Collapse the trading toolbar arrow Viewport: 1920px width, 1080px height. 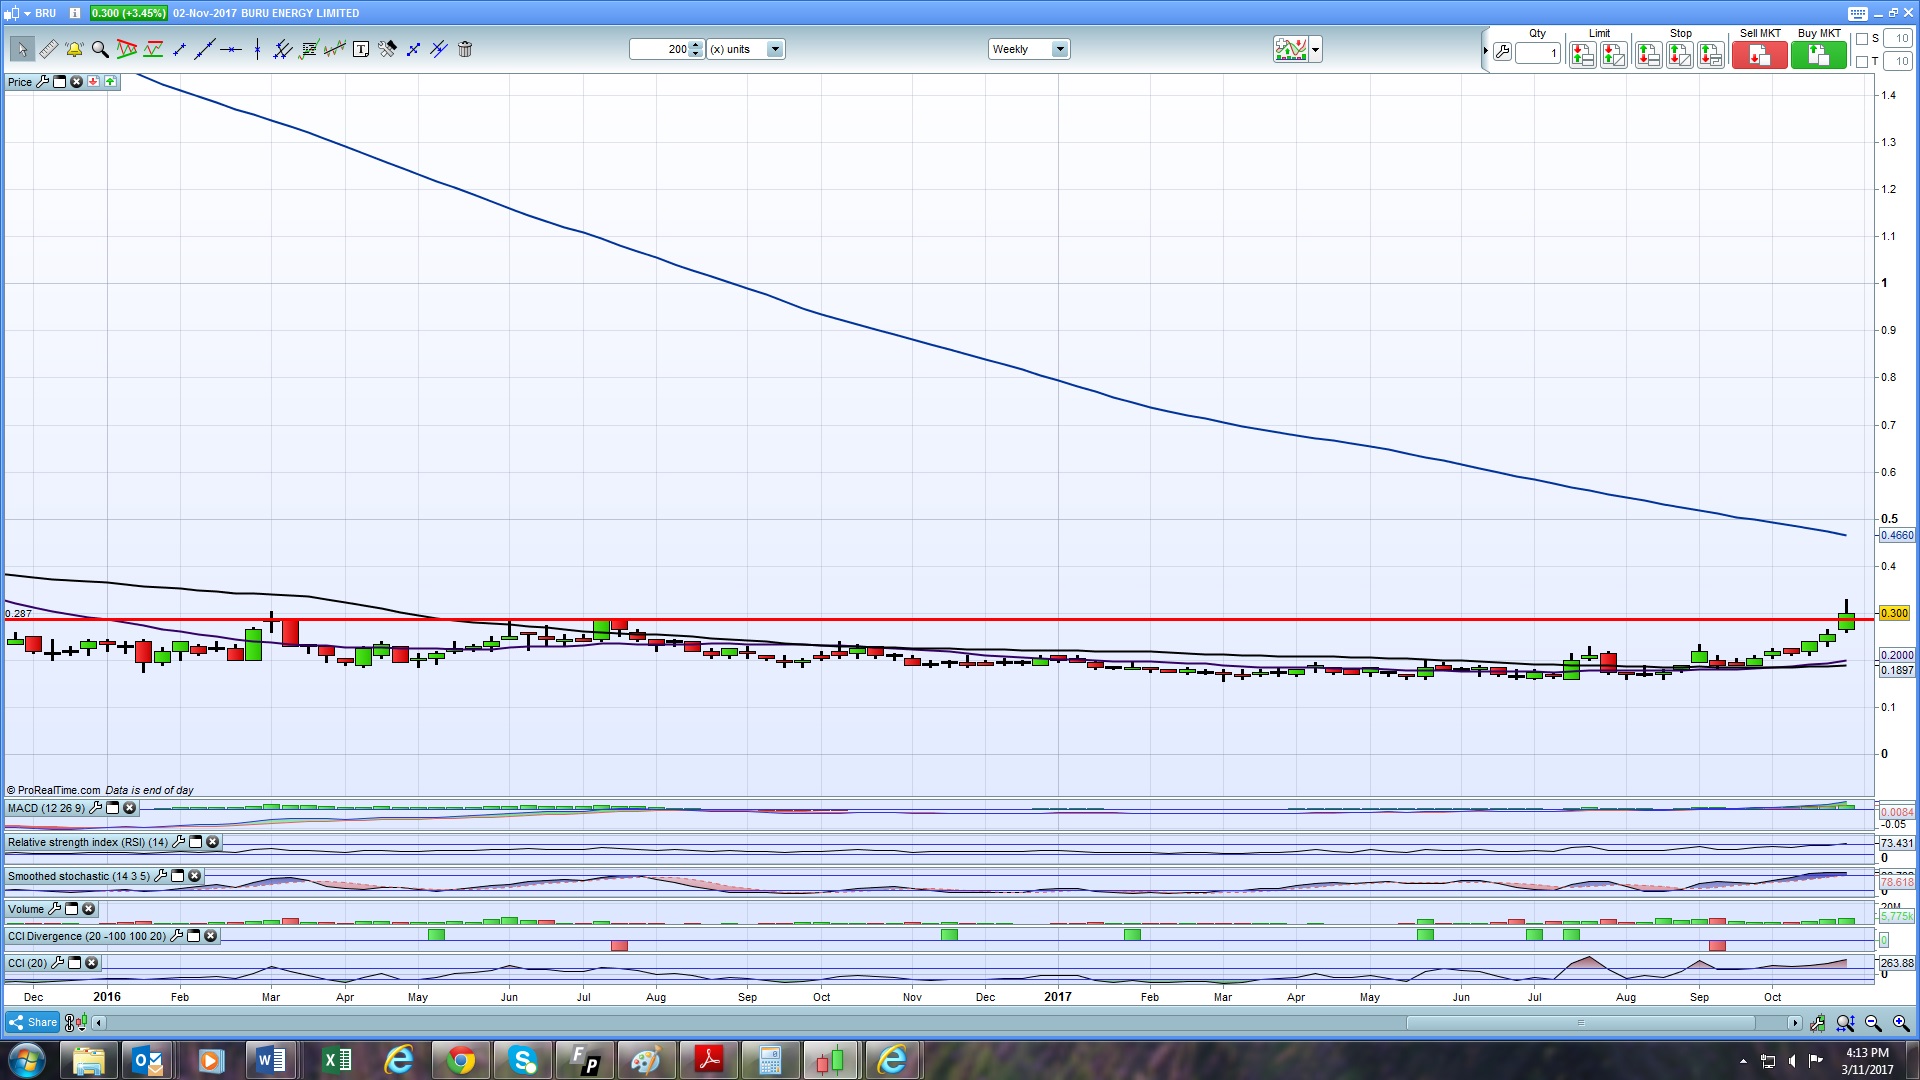[x=1485, y=50]
